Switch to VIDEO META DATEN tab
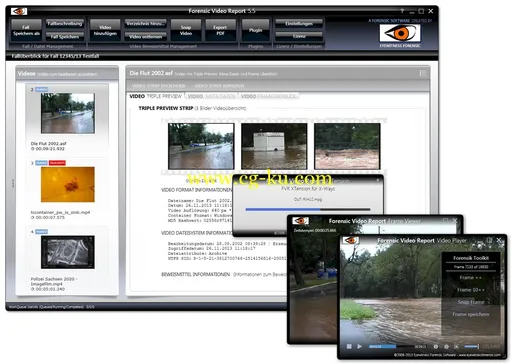Viewport: 512px width, 364px height. (x=211, y=96)
